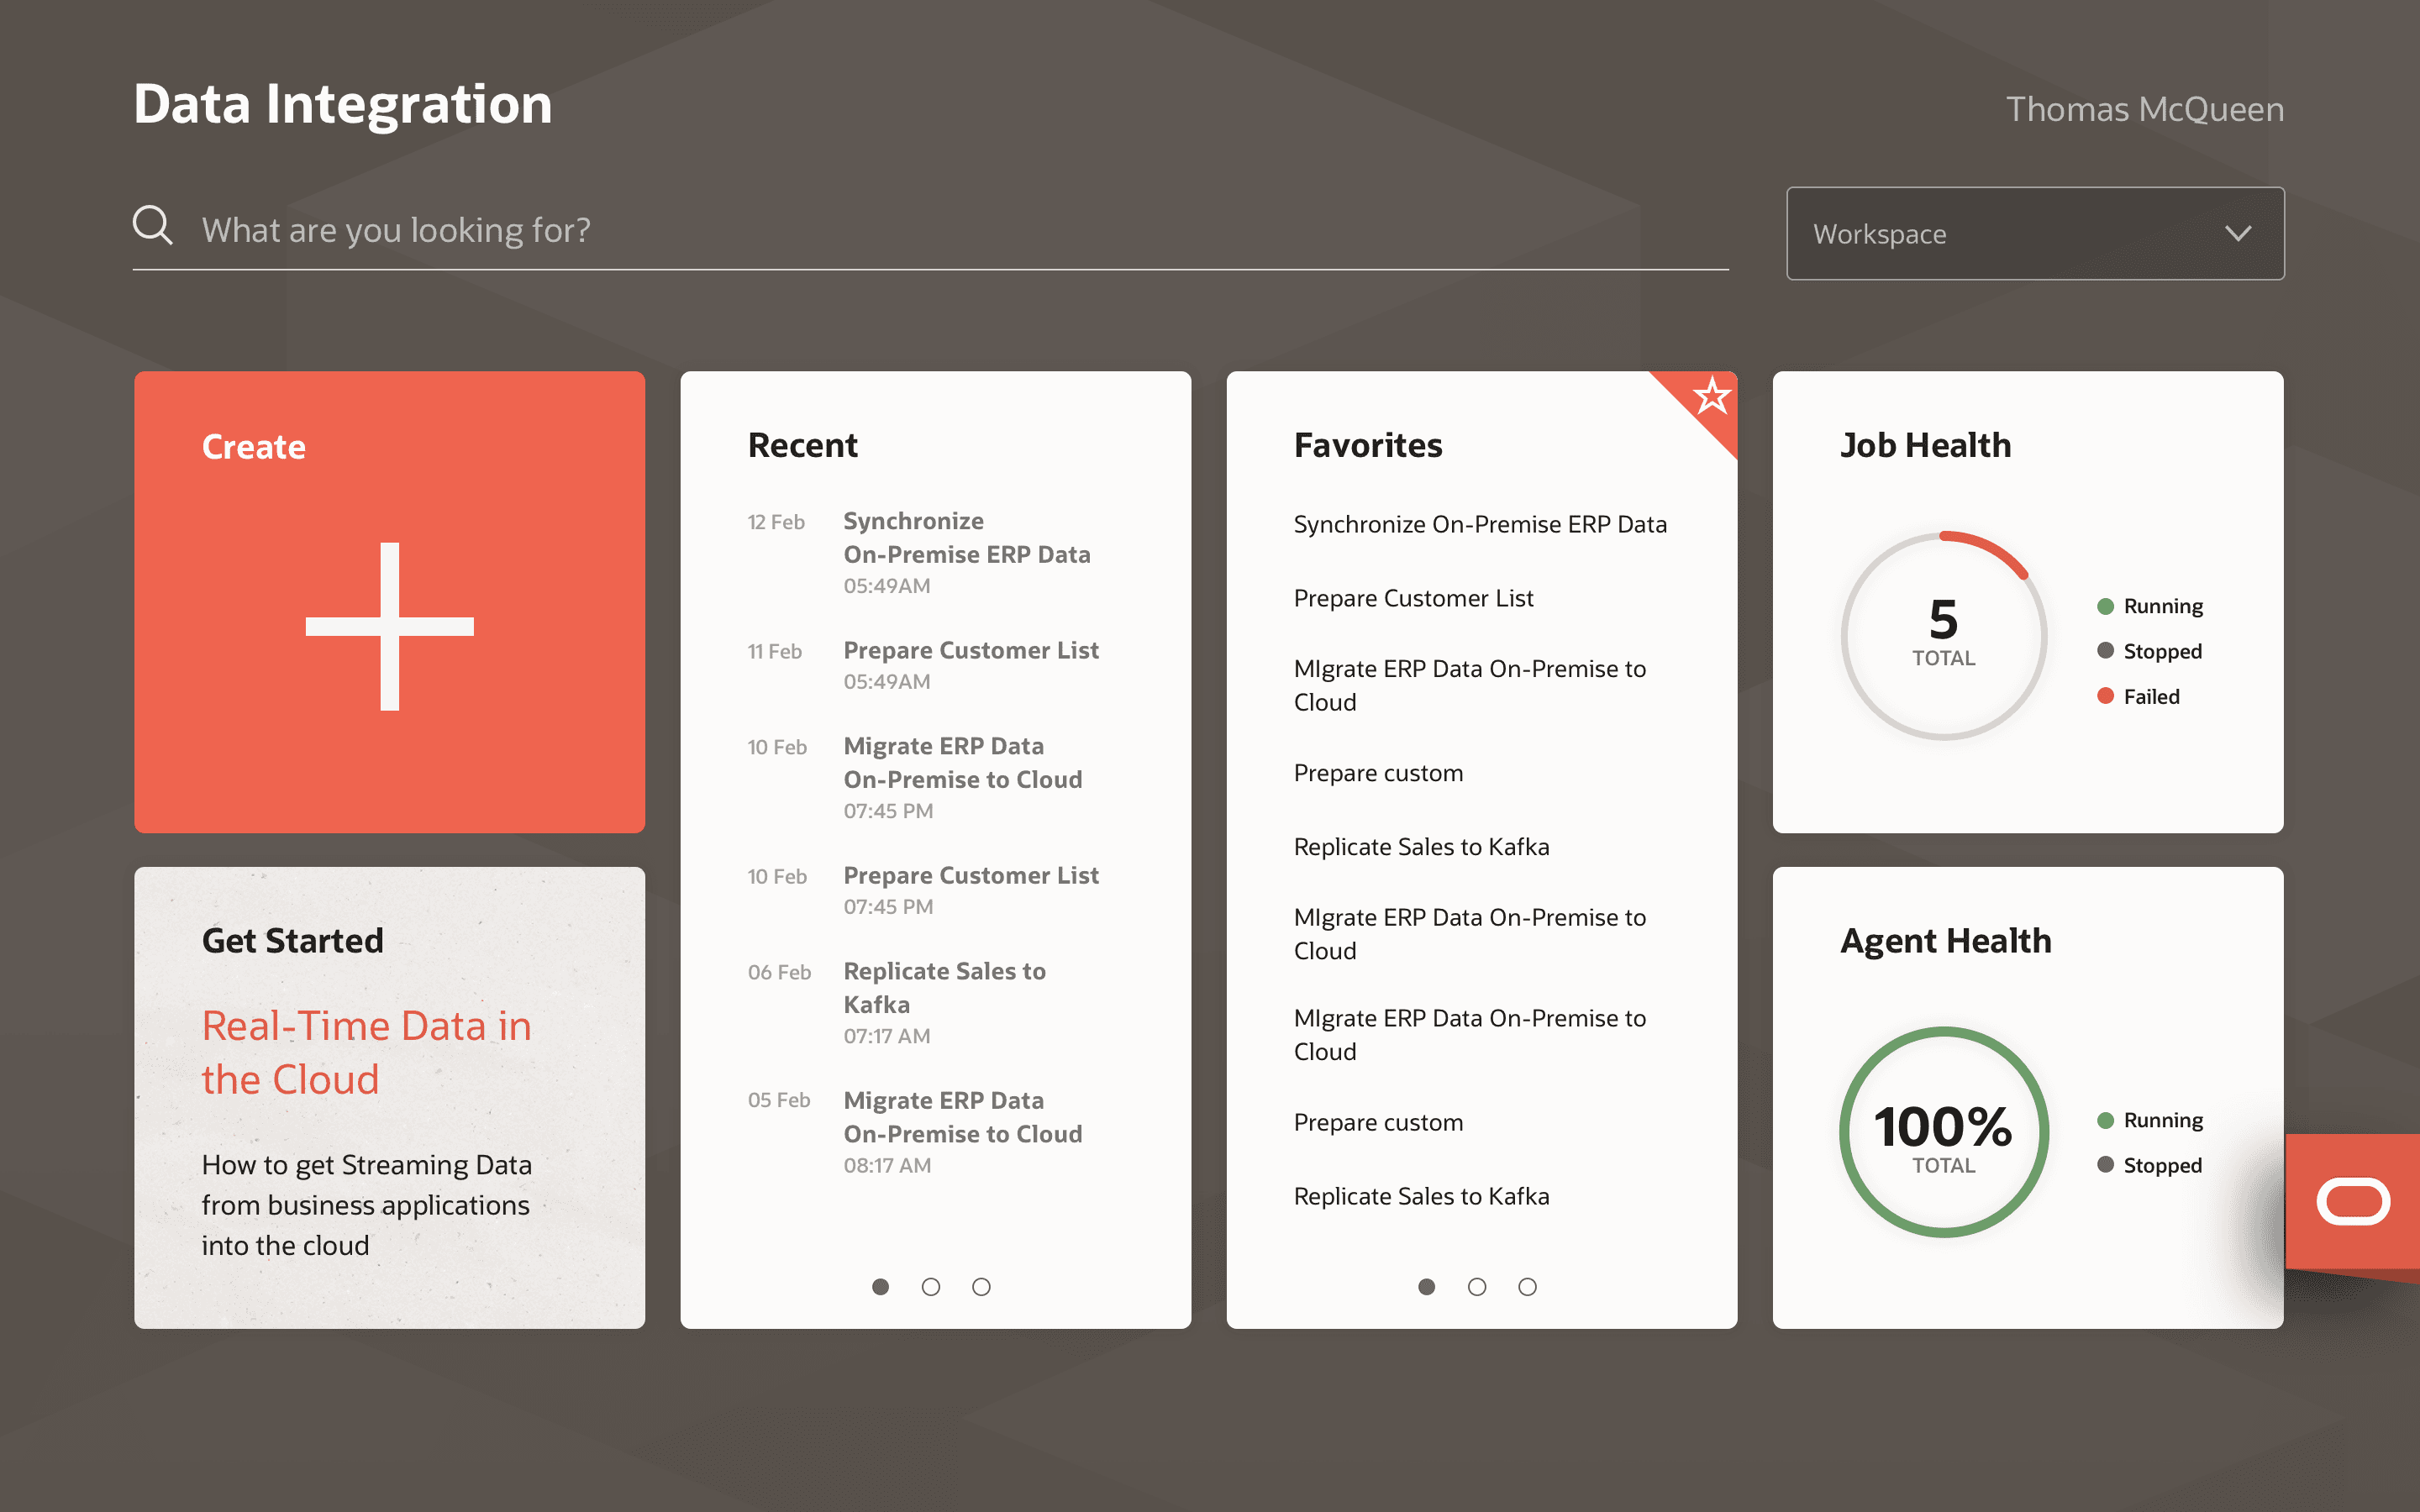
Task: Click the Failed status dot in Job Health
Action: pyautogui.click(x=2106, y=696)
